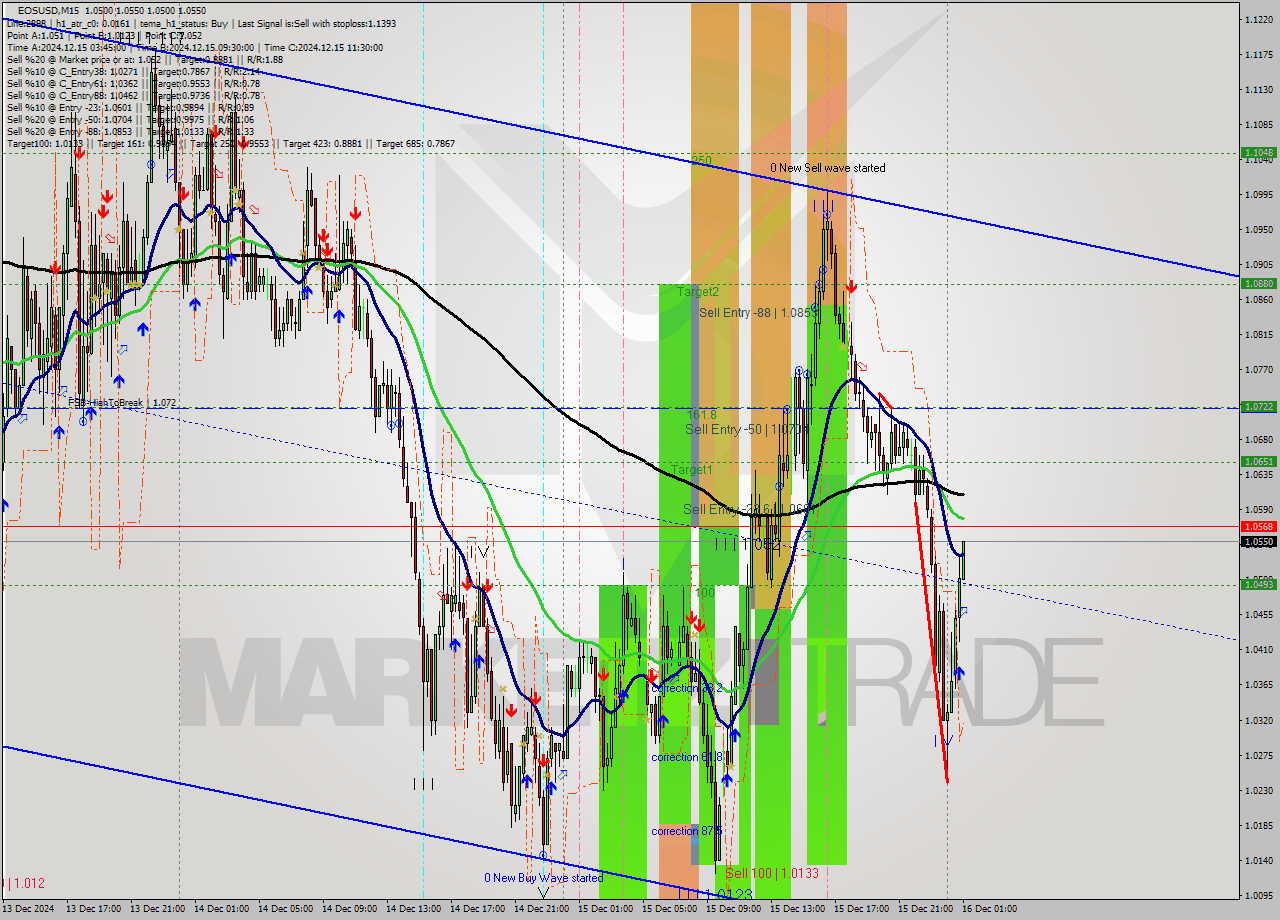Image resolution: width=1280 pixels, height=920 pixels.
Task: Click the 'Target 685: 0.7867' text
Action: point(415,144)
